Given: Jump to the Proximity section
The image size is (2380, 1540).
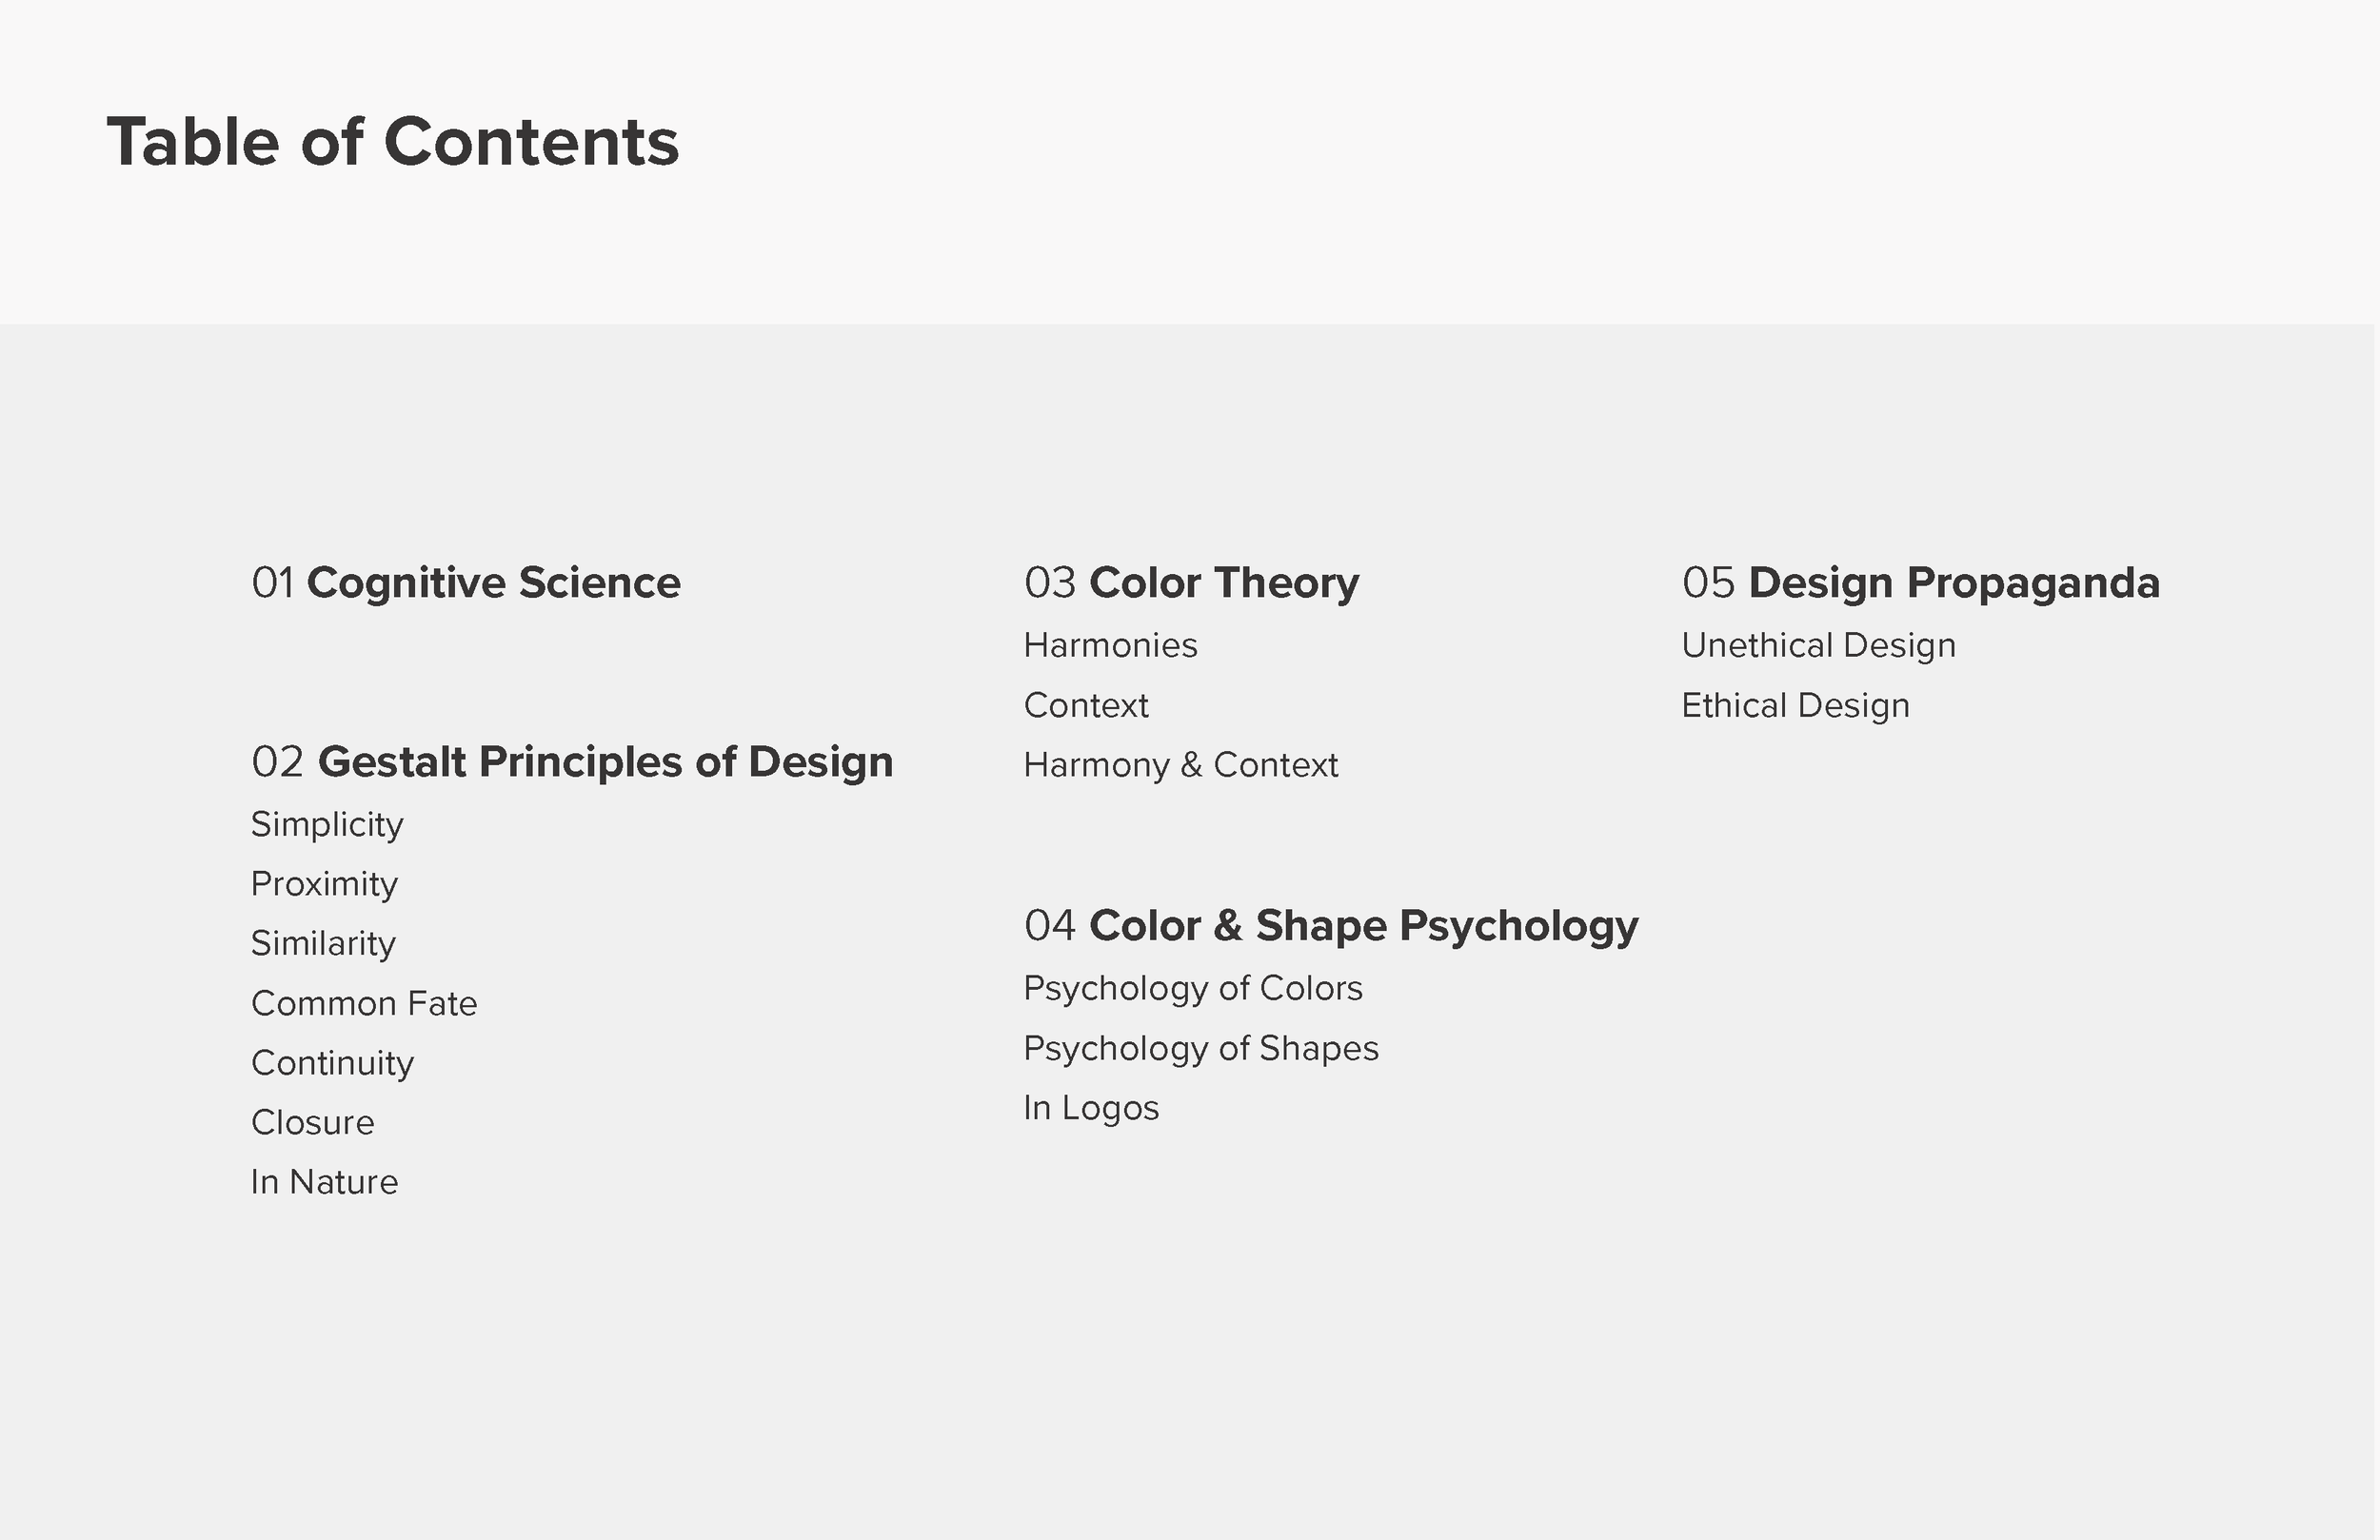Looking at the screenshot, I should tap(324, 884).
